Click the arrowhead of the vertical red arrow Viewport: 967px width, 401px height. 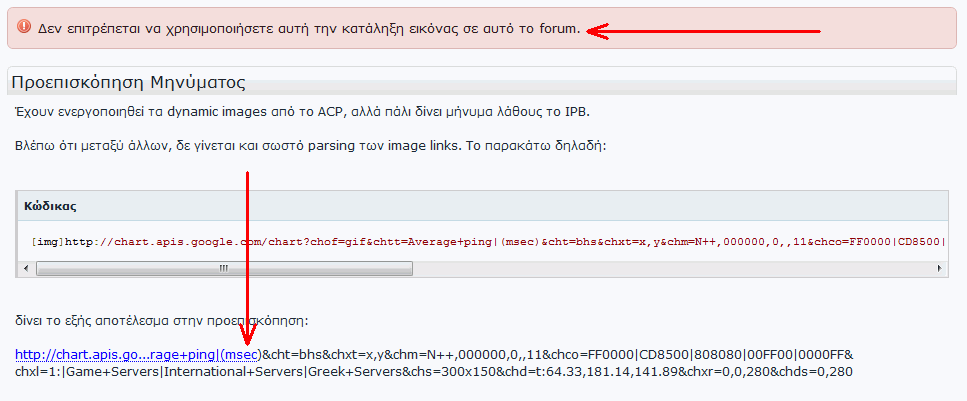coord(247,336)
